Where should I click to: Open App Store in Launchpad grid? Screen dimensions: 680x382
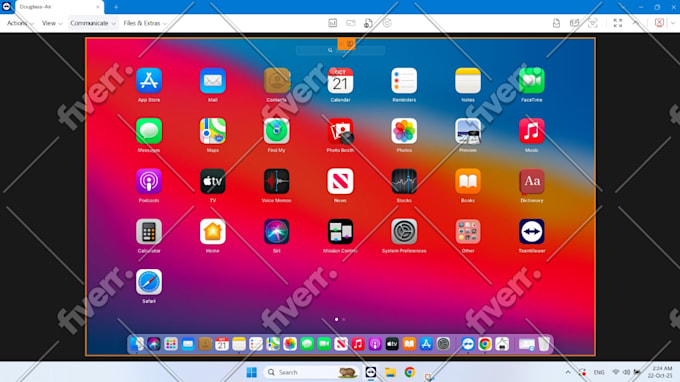149,81
